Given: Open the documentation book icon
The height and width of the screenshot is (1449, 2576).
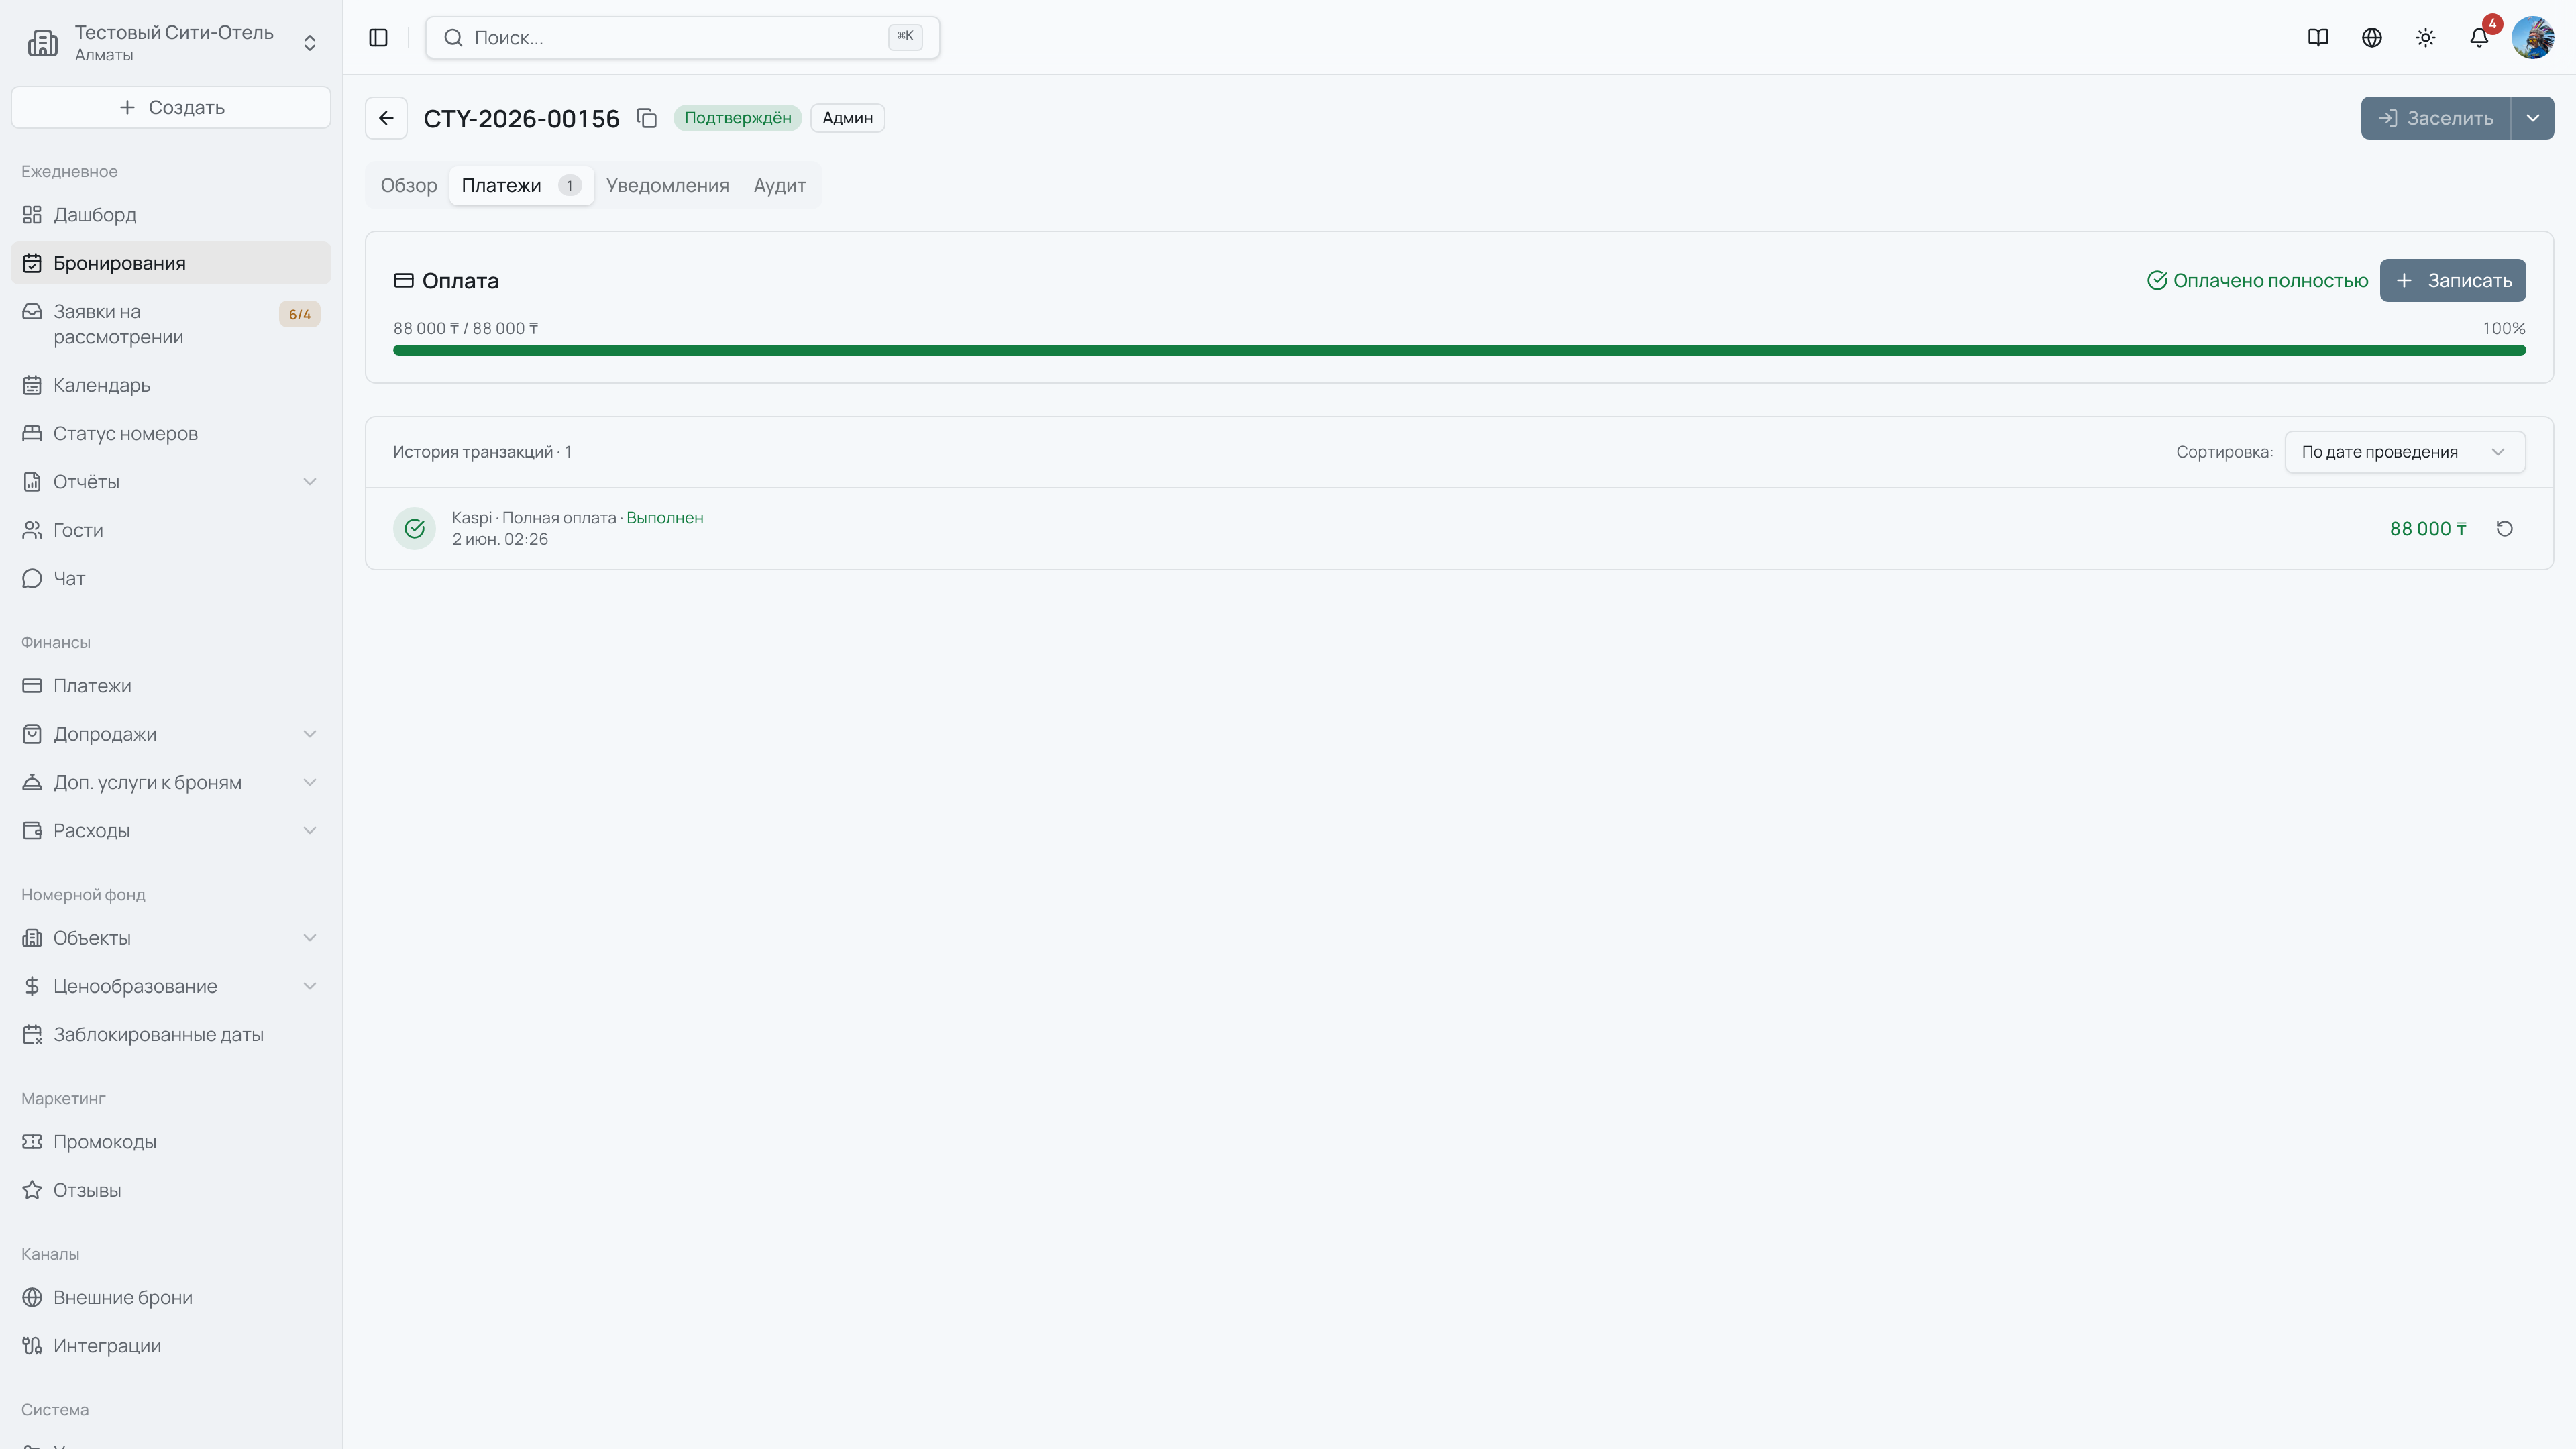Looking at the screenshot, I should pyautogui.click(x=2318, y=37).
